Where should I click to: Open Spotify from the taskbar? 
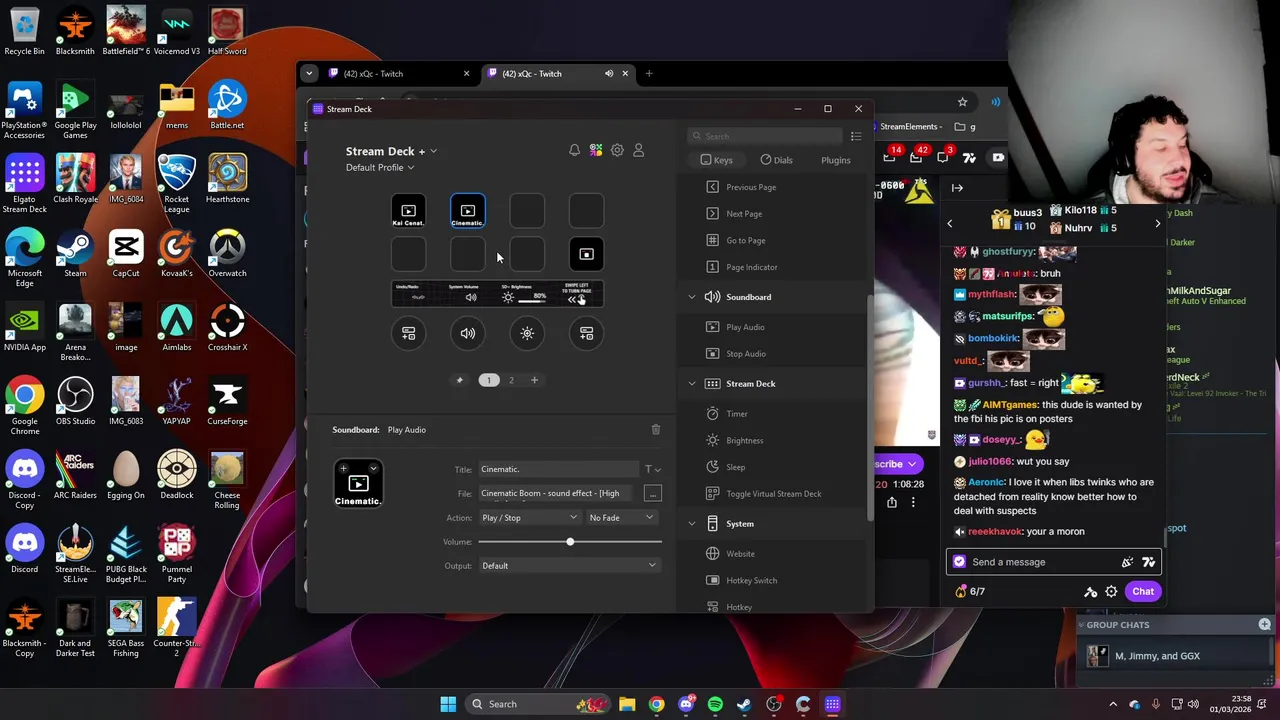click(715, 704)
